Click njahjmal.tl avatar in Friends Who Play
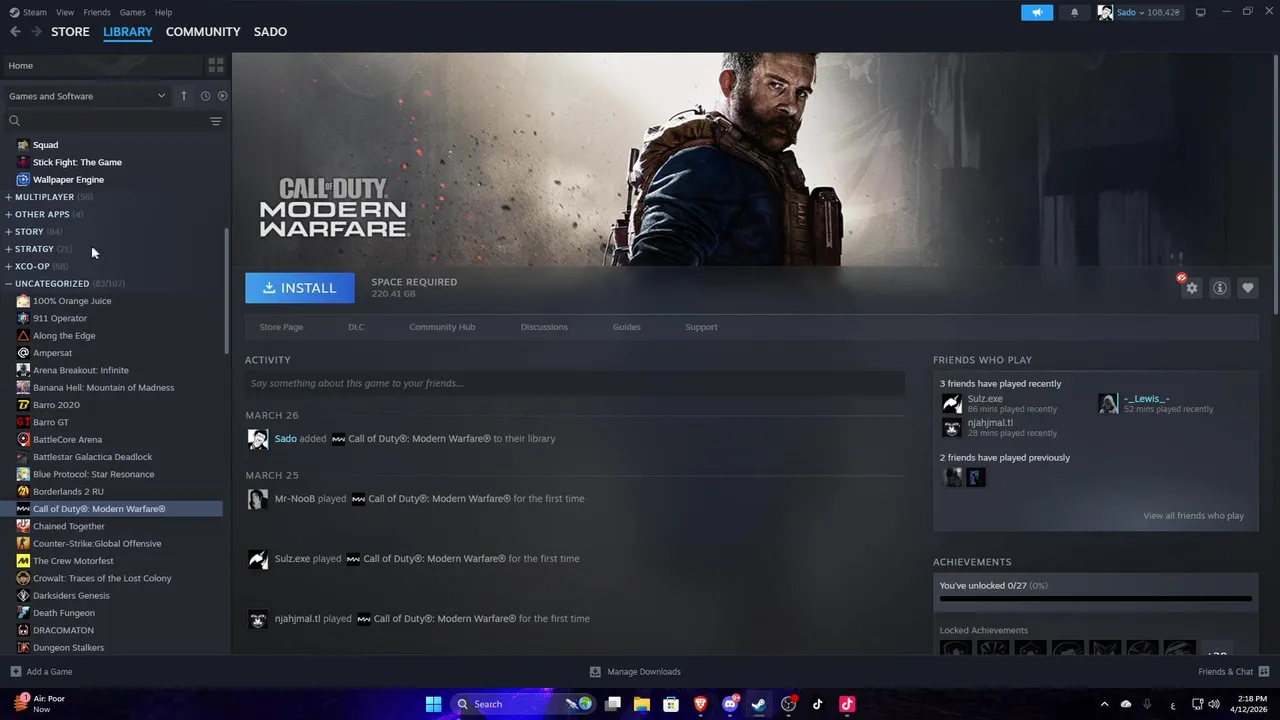 [952, 428]
